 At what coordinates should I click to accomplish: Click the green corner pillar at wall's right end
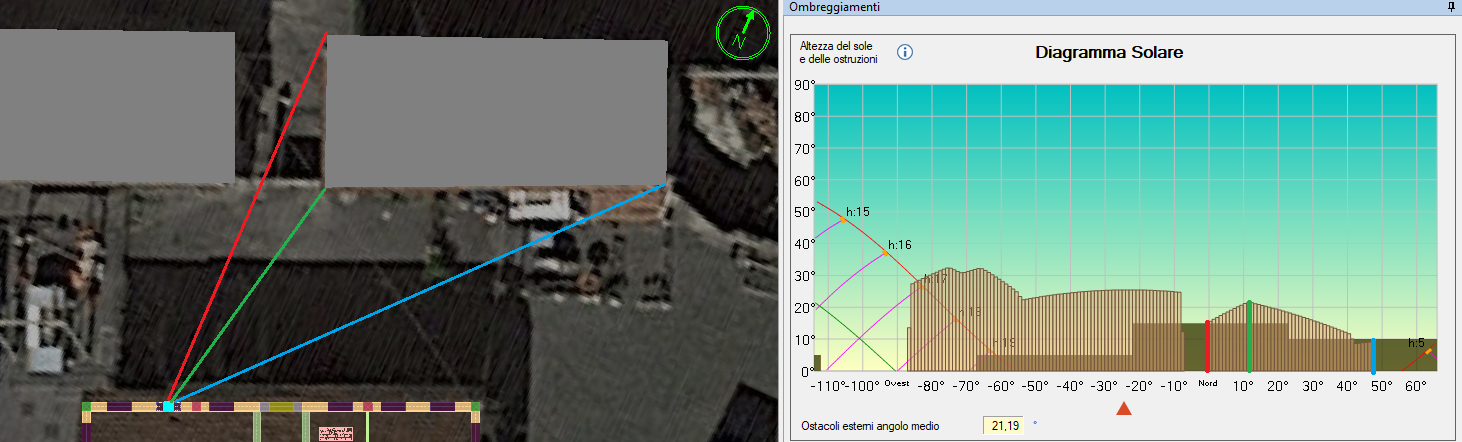(x=475, y=406)
